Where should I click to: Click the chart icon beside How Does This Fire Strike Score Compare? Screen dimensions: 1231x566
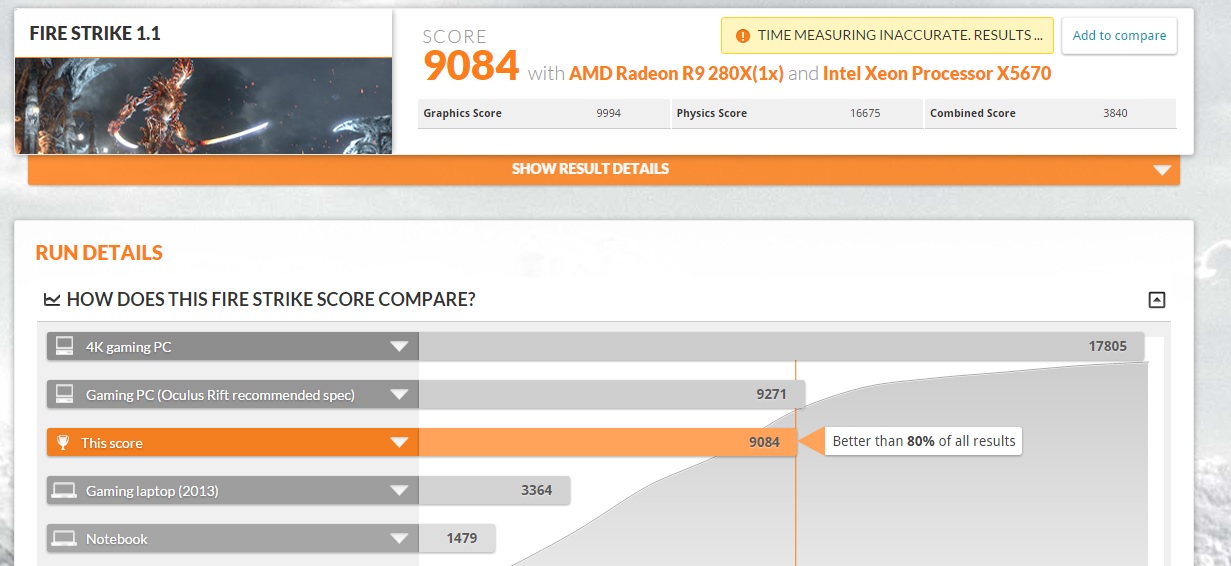pos(52,299)
